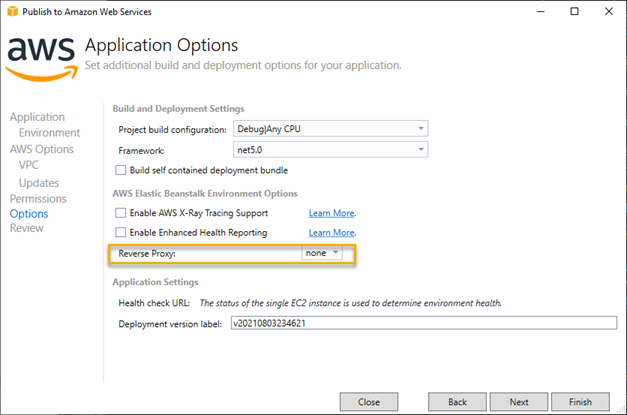Enable AWS X-Ray Tracing Support checkbox
The width and height of the screenshot is (627, 415).
pos(120,213)
